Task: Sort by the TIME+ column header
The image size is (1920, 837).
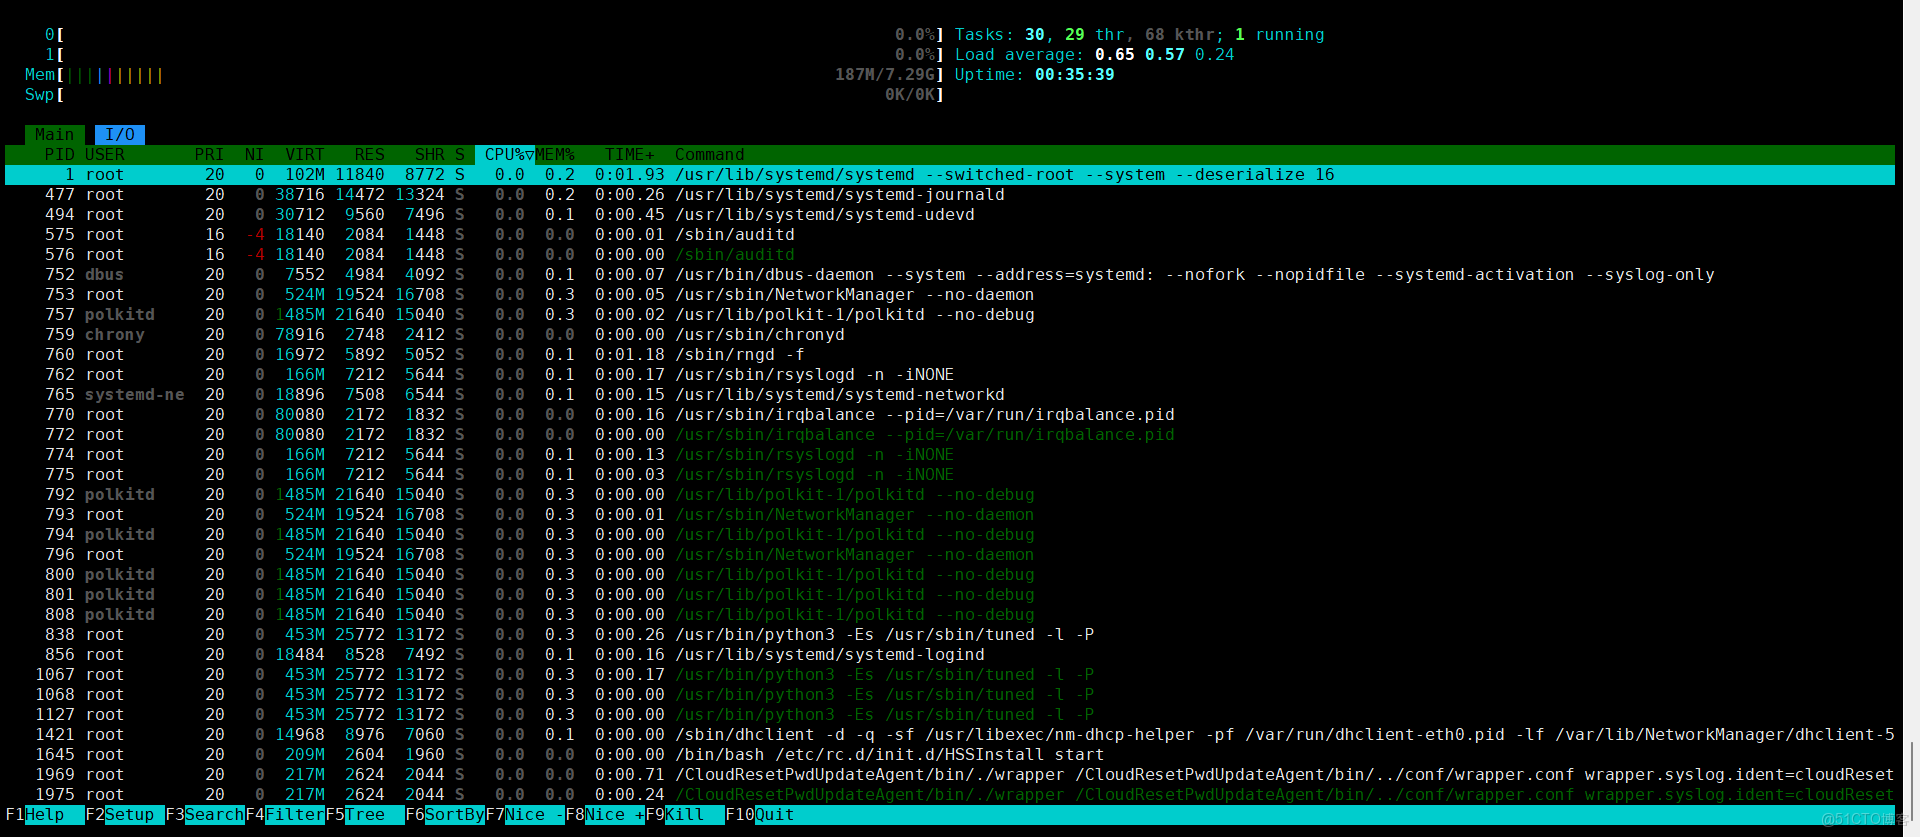Action: 630,155
